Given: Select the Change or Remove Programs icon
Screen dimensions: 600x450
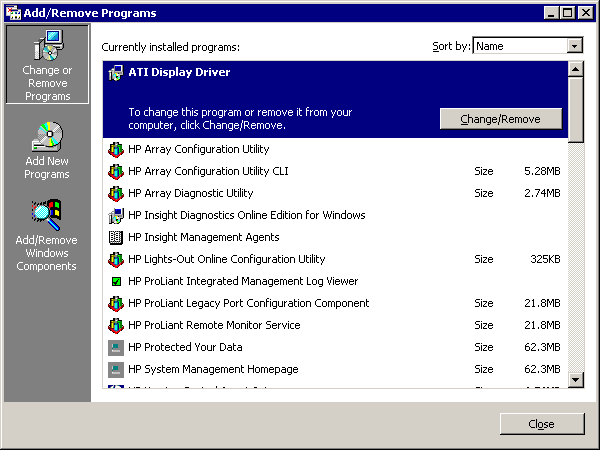Looking at the screenshot, I should (47, 46).
